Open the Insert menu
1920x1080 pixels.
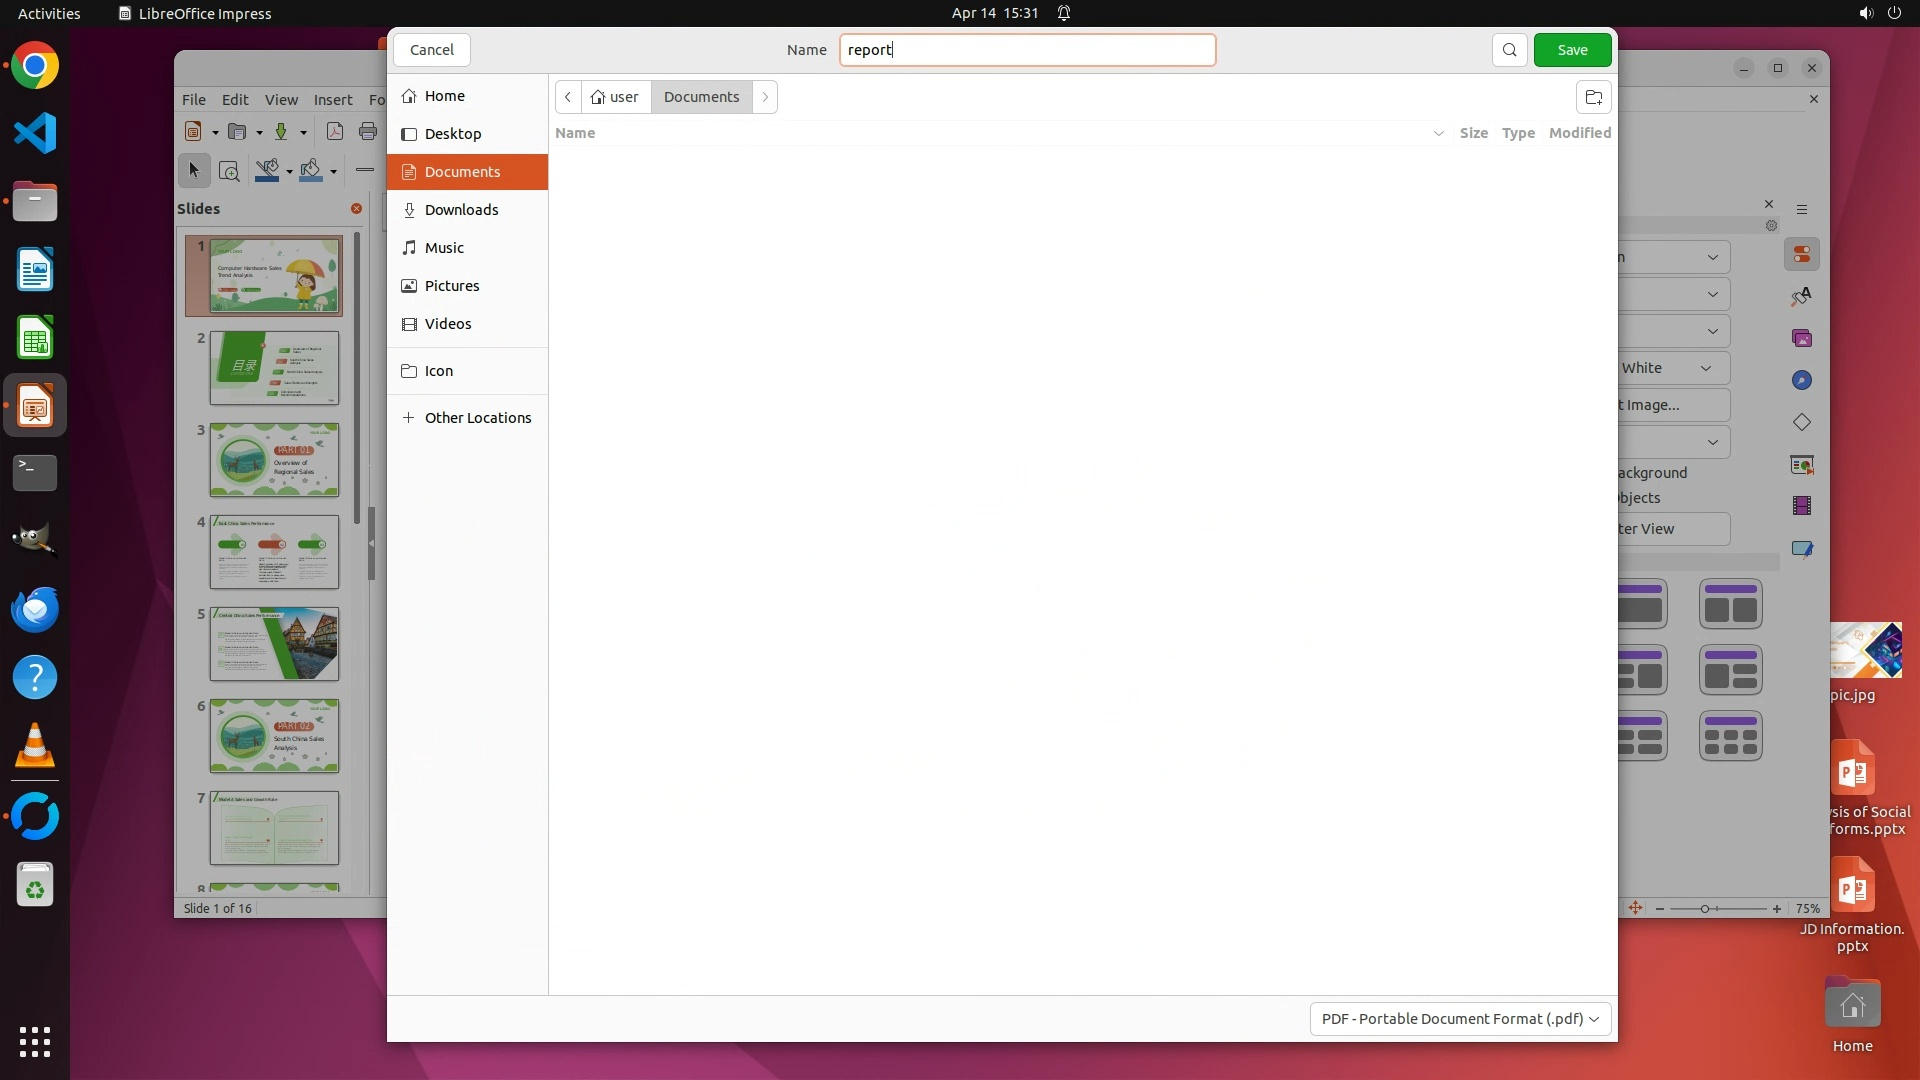[332, 100]
